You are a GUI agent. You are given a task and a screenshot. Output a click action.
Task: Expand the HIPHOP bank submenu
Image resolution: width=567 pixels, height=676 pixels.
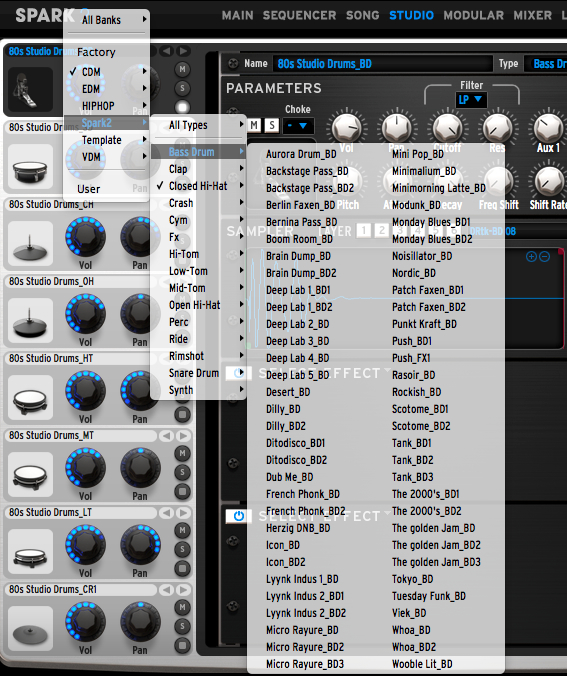tap(107, 106)
